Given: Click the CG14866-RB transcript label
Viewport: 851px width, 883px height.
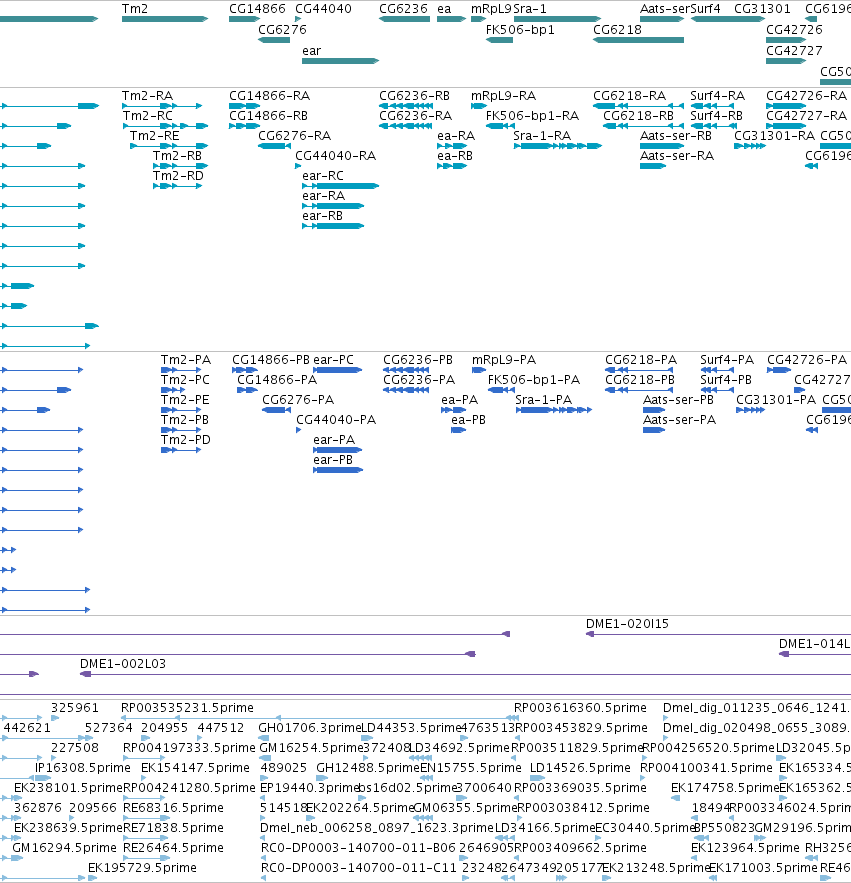Looking at the screenshot, I should pyautogui.click(x=269, y=116).
